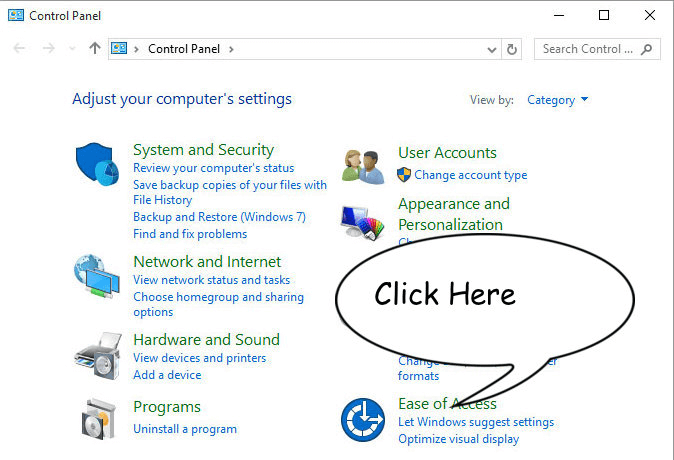The width and height of the screenshot is (674, 460).
Task: Click Add a device link
Action: coord(167,375)
